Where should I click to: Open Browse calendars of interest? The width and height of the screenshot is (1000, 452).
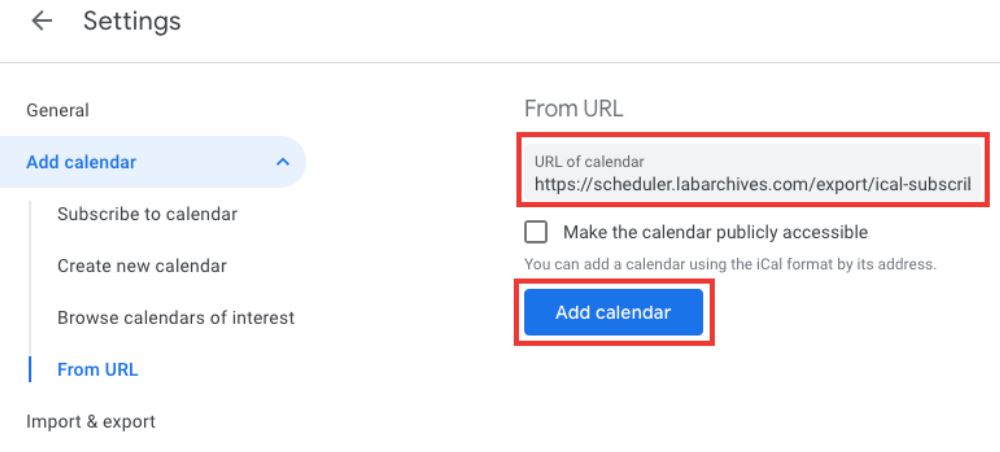pos(176,318)
